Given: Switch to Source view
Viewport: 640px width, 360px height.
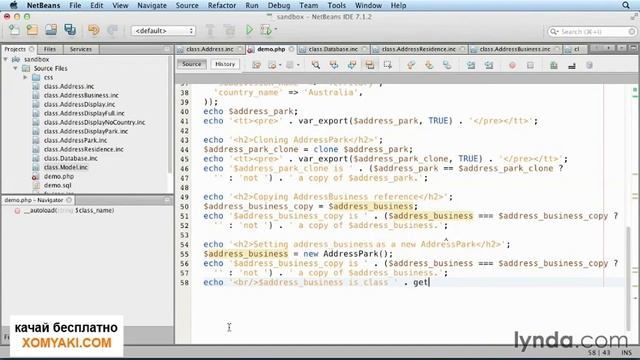Looking at the screenshot, I should [x=191, y=64].
